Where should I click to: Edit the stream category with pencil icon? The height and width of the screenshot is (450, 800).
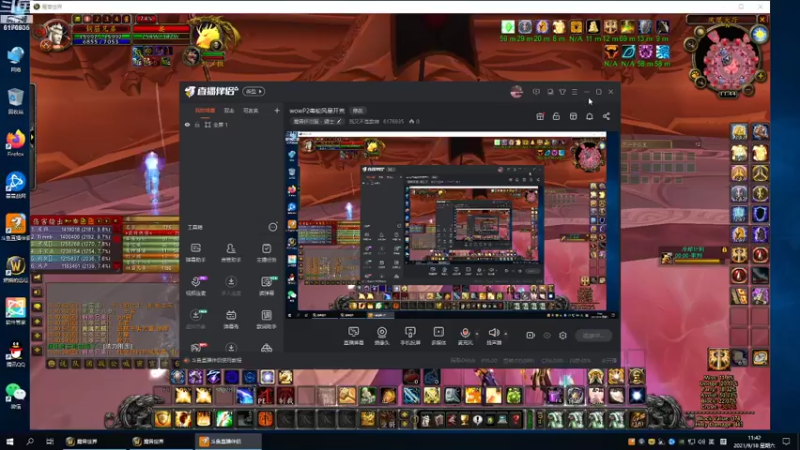[339, 121]
